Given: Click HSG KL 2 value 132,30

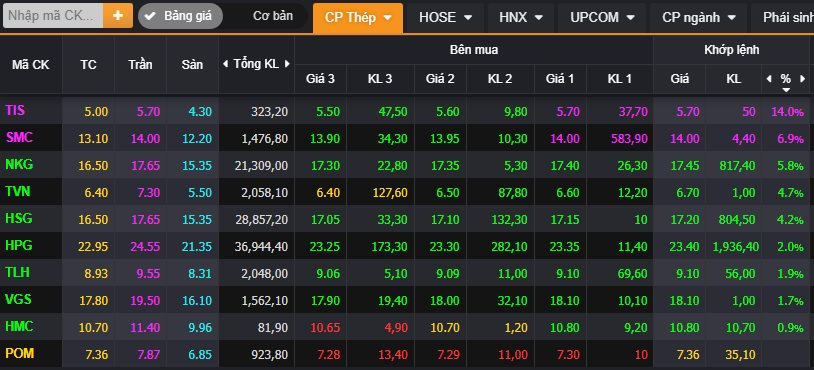Looking at the screenshot, I should [510, 220].
